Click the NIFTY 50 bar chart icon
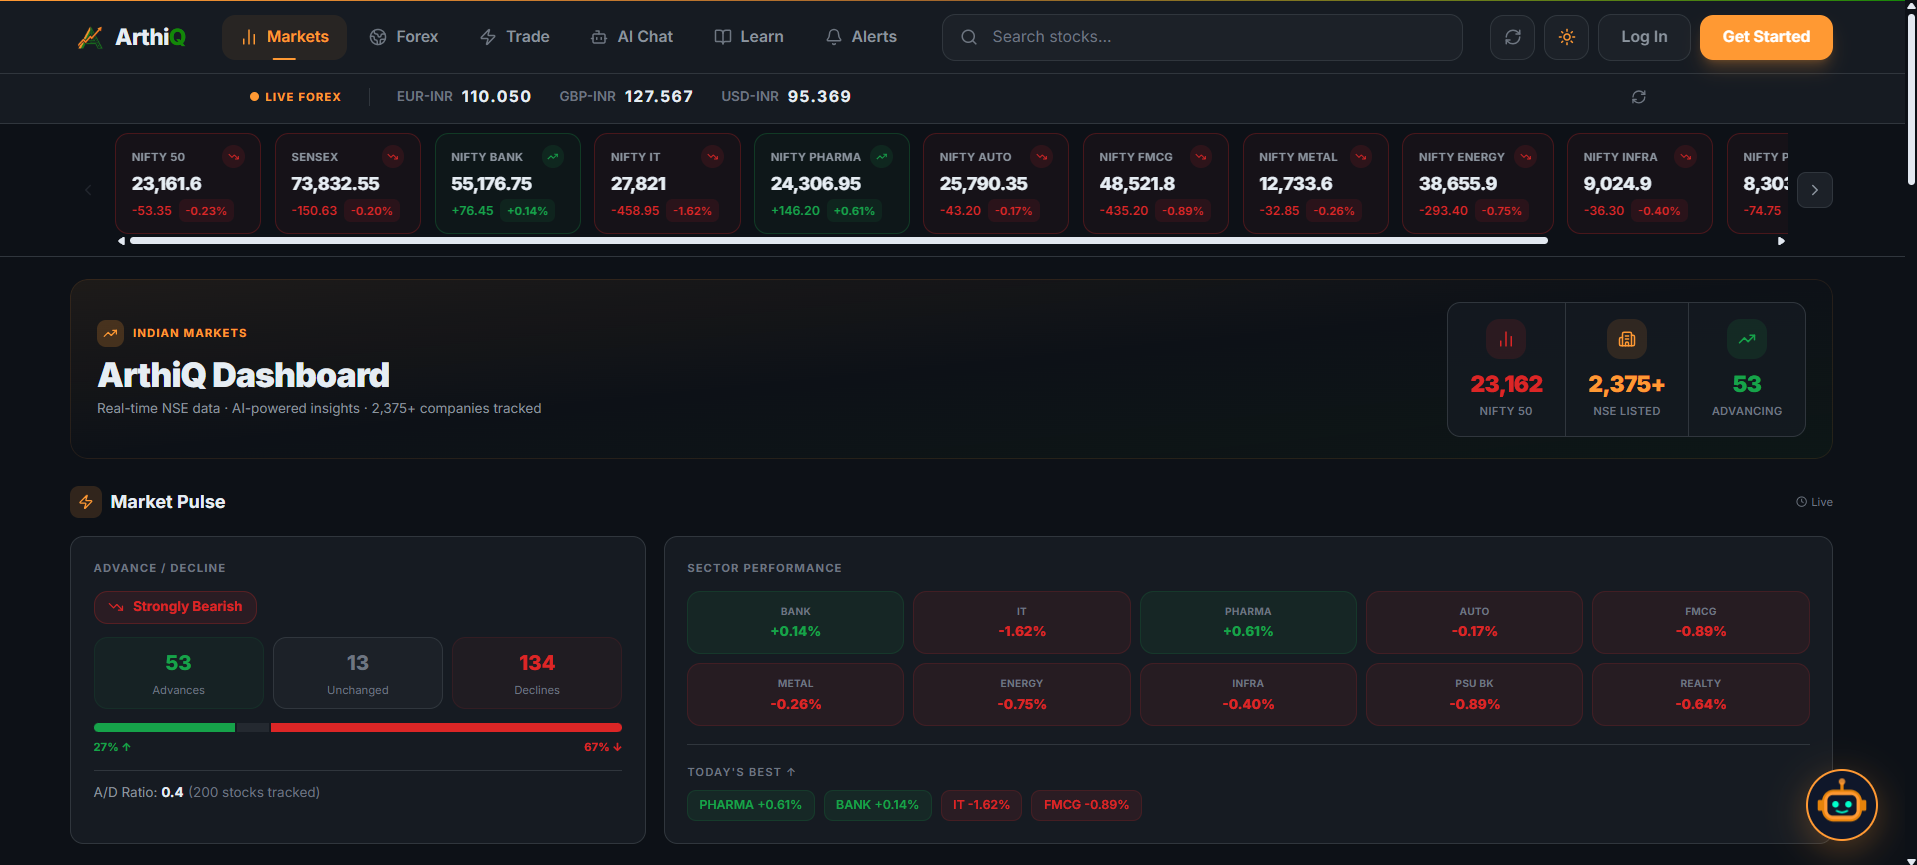 pos(1506,339)
